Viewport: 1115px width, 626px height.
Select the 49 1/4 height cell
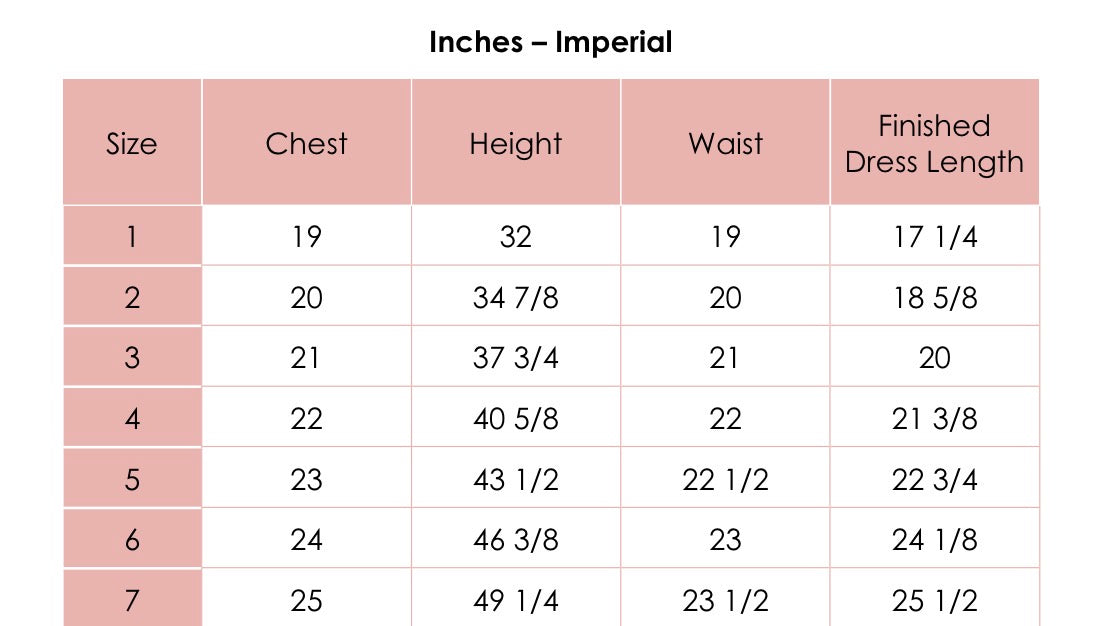(515, 600)
